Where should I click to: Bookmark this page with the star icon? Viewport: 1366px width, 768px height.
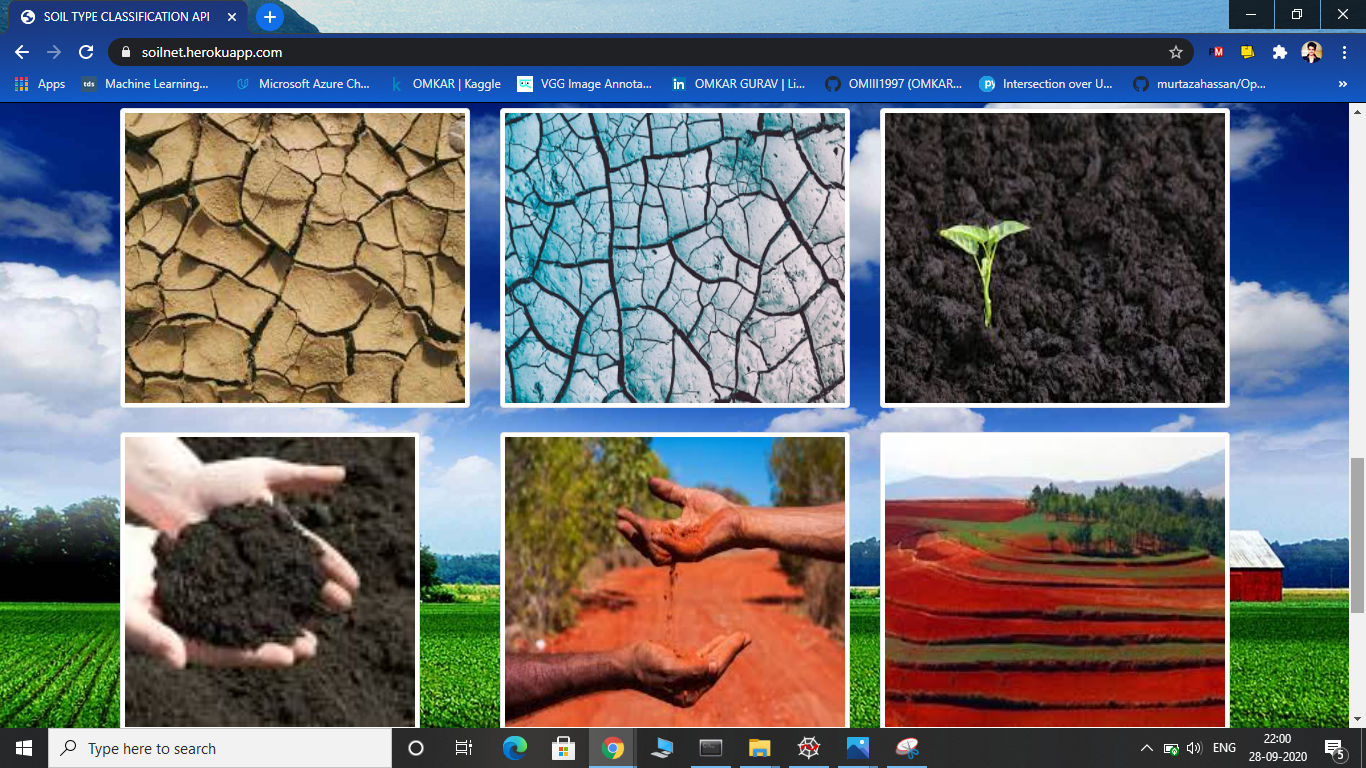pos(1176,52)
